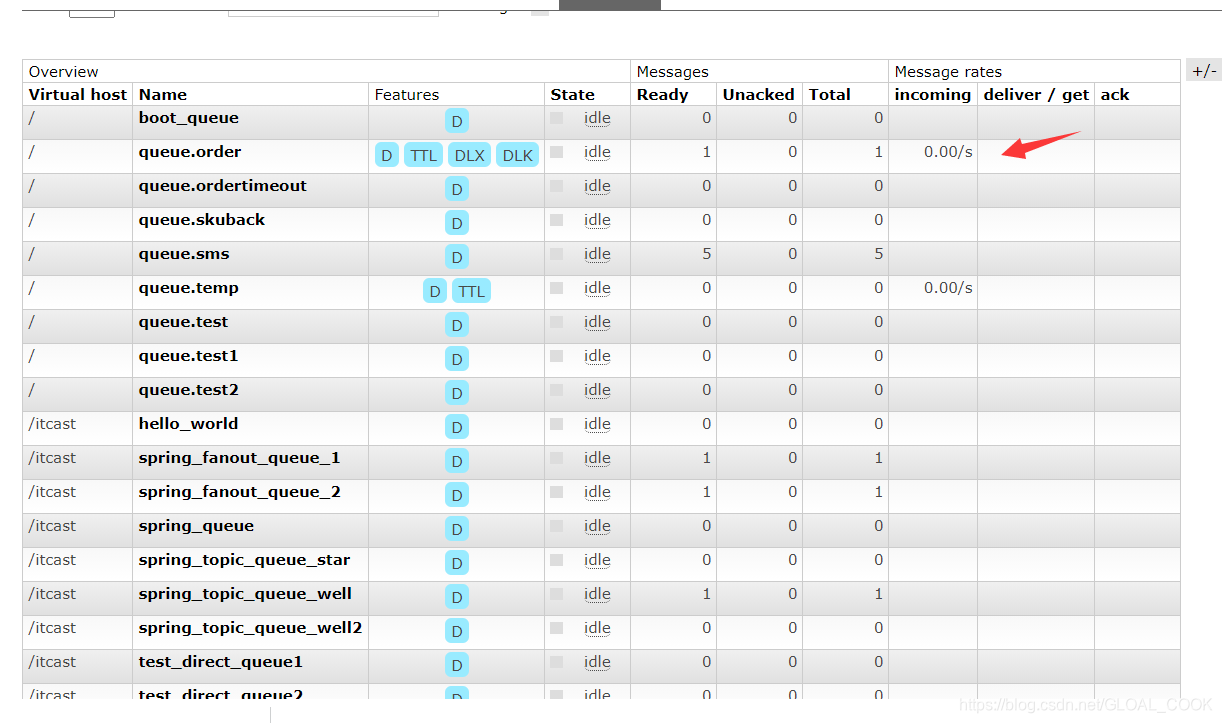Click the D badge of queue.temp
The image size is (1222, 723).
(434, 291)
